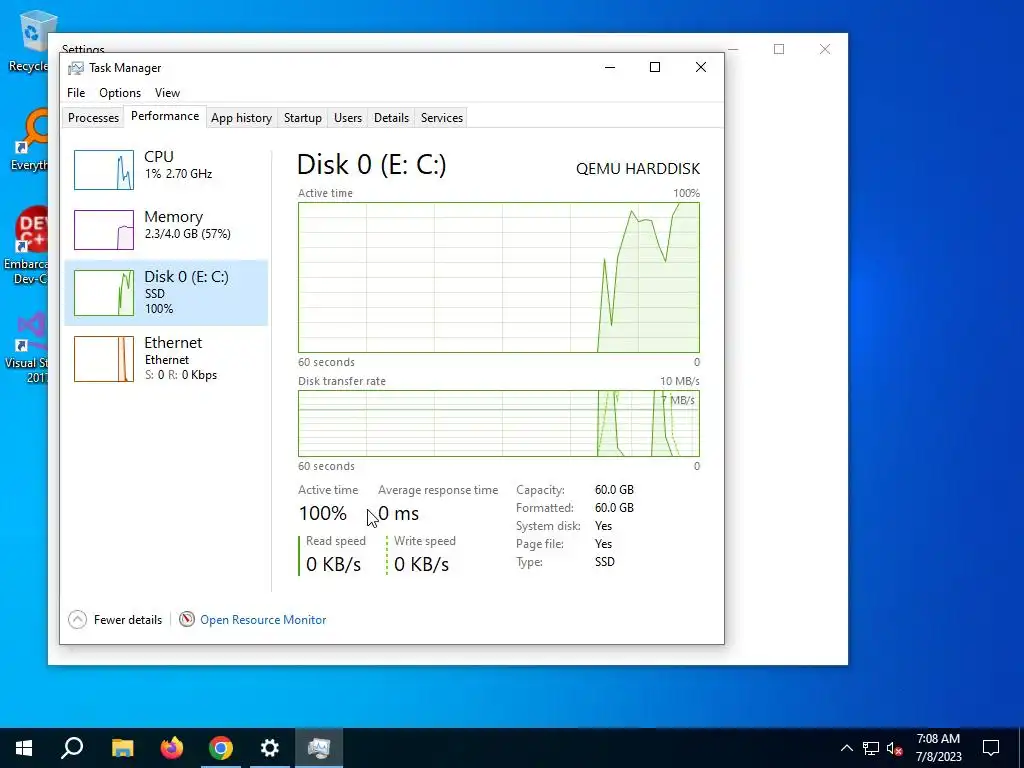Maximize the Settings window behind
Screen dimensions: 1024x768
779,49
